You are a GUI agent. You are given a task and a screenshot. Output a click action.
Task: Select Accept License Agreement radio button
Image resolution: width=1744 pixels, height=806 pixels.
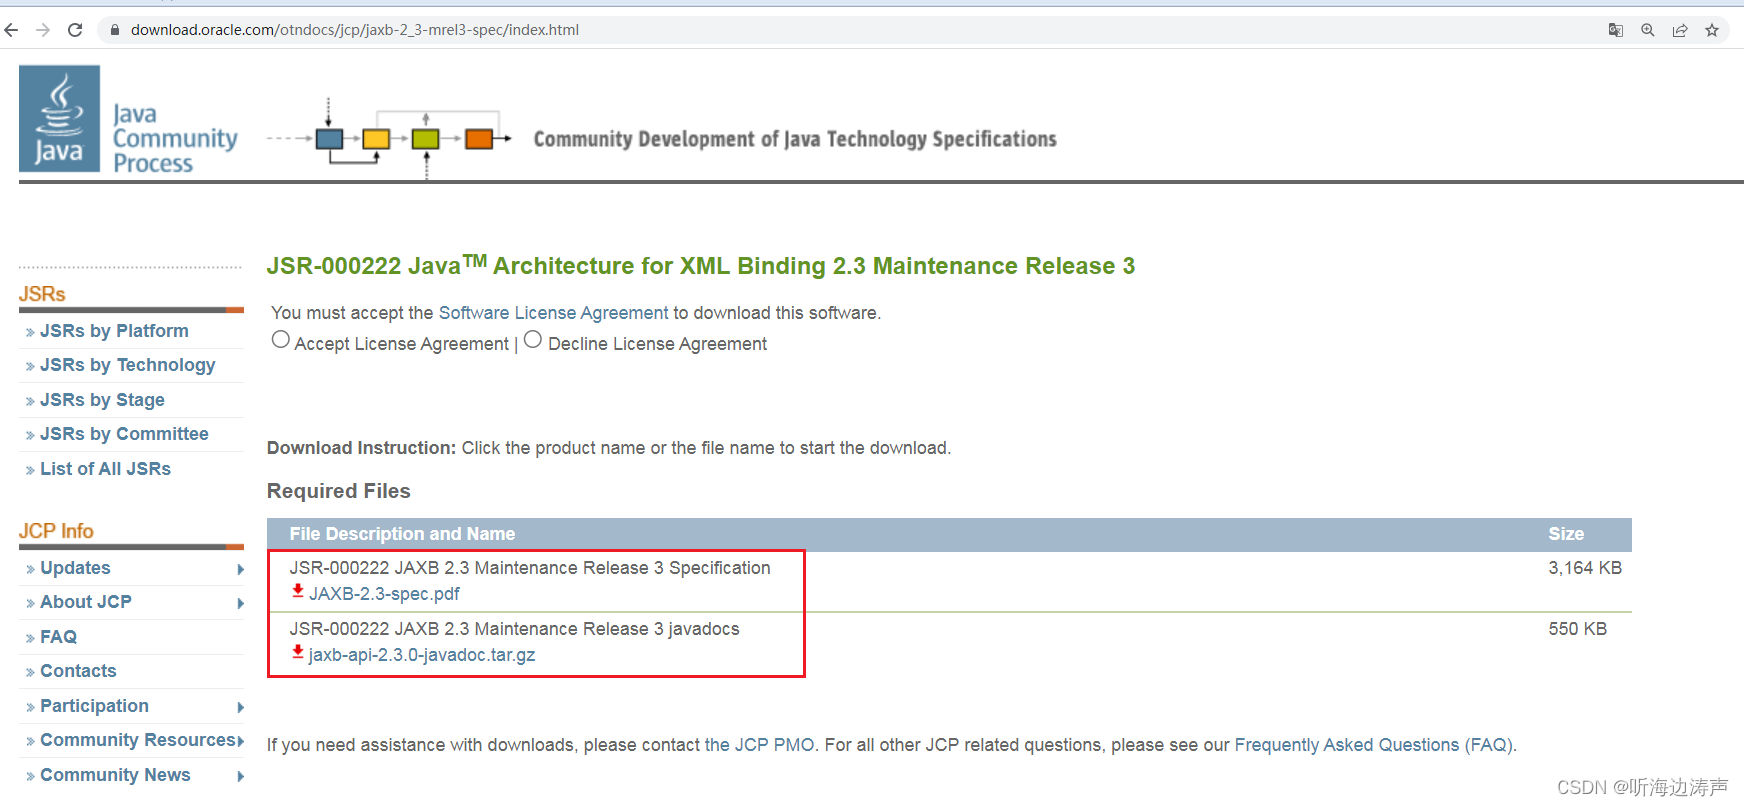pyautogui.click(x=281, y=340)
